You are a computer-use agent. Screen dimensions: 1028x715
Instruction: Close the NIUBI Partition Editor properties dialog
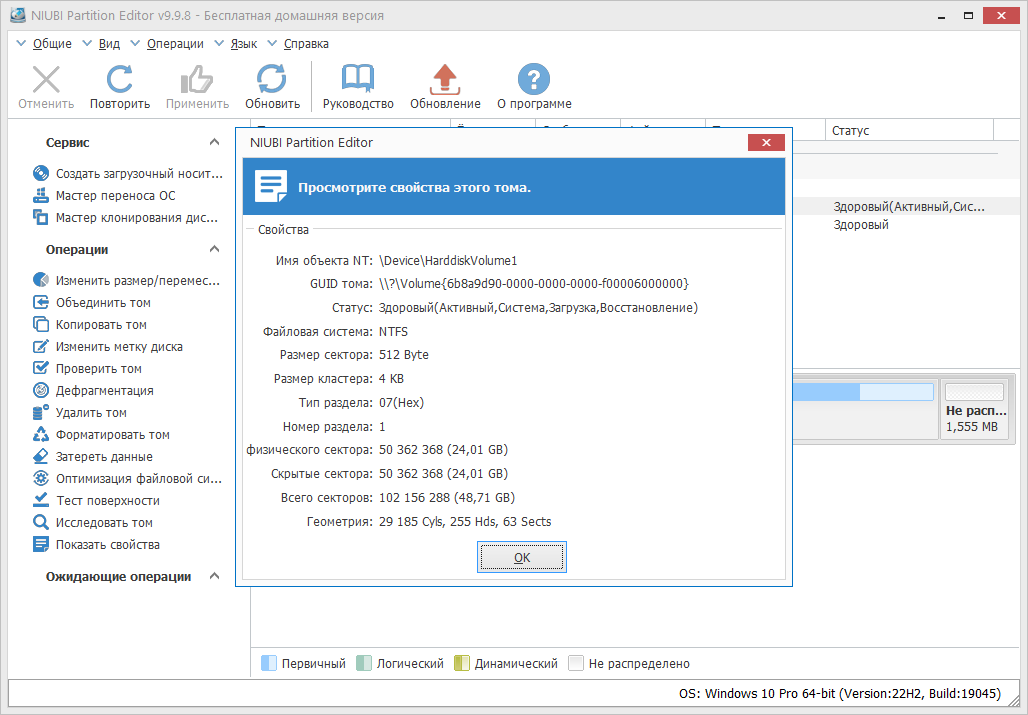coord(766,142)
